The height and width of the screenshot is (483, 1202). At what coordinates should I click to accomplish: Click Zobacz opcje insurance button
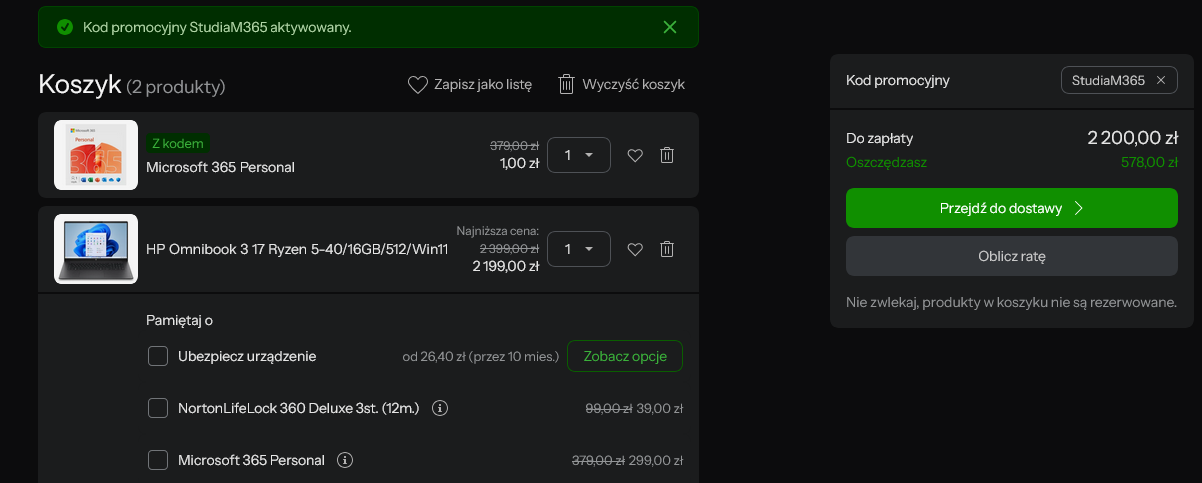pos(625,356)
